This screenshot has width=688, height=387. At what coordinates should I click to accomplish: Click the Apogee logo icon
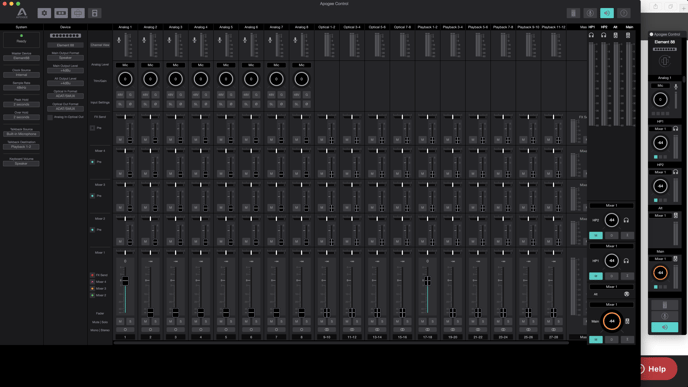(x=22, y=13)
